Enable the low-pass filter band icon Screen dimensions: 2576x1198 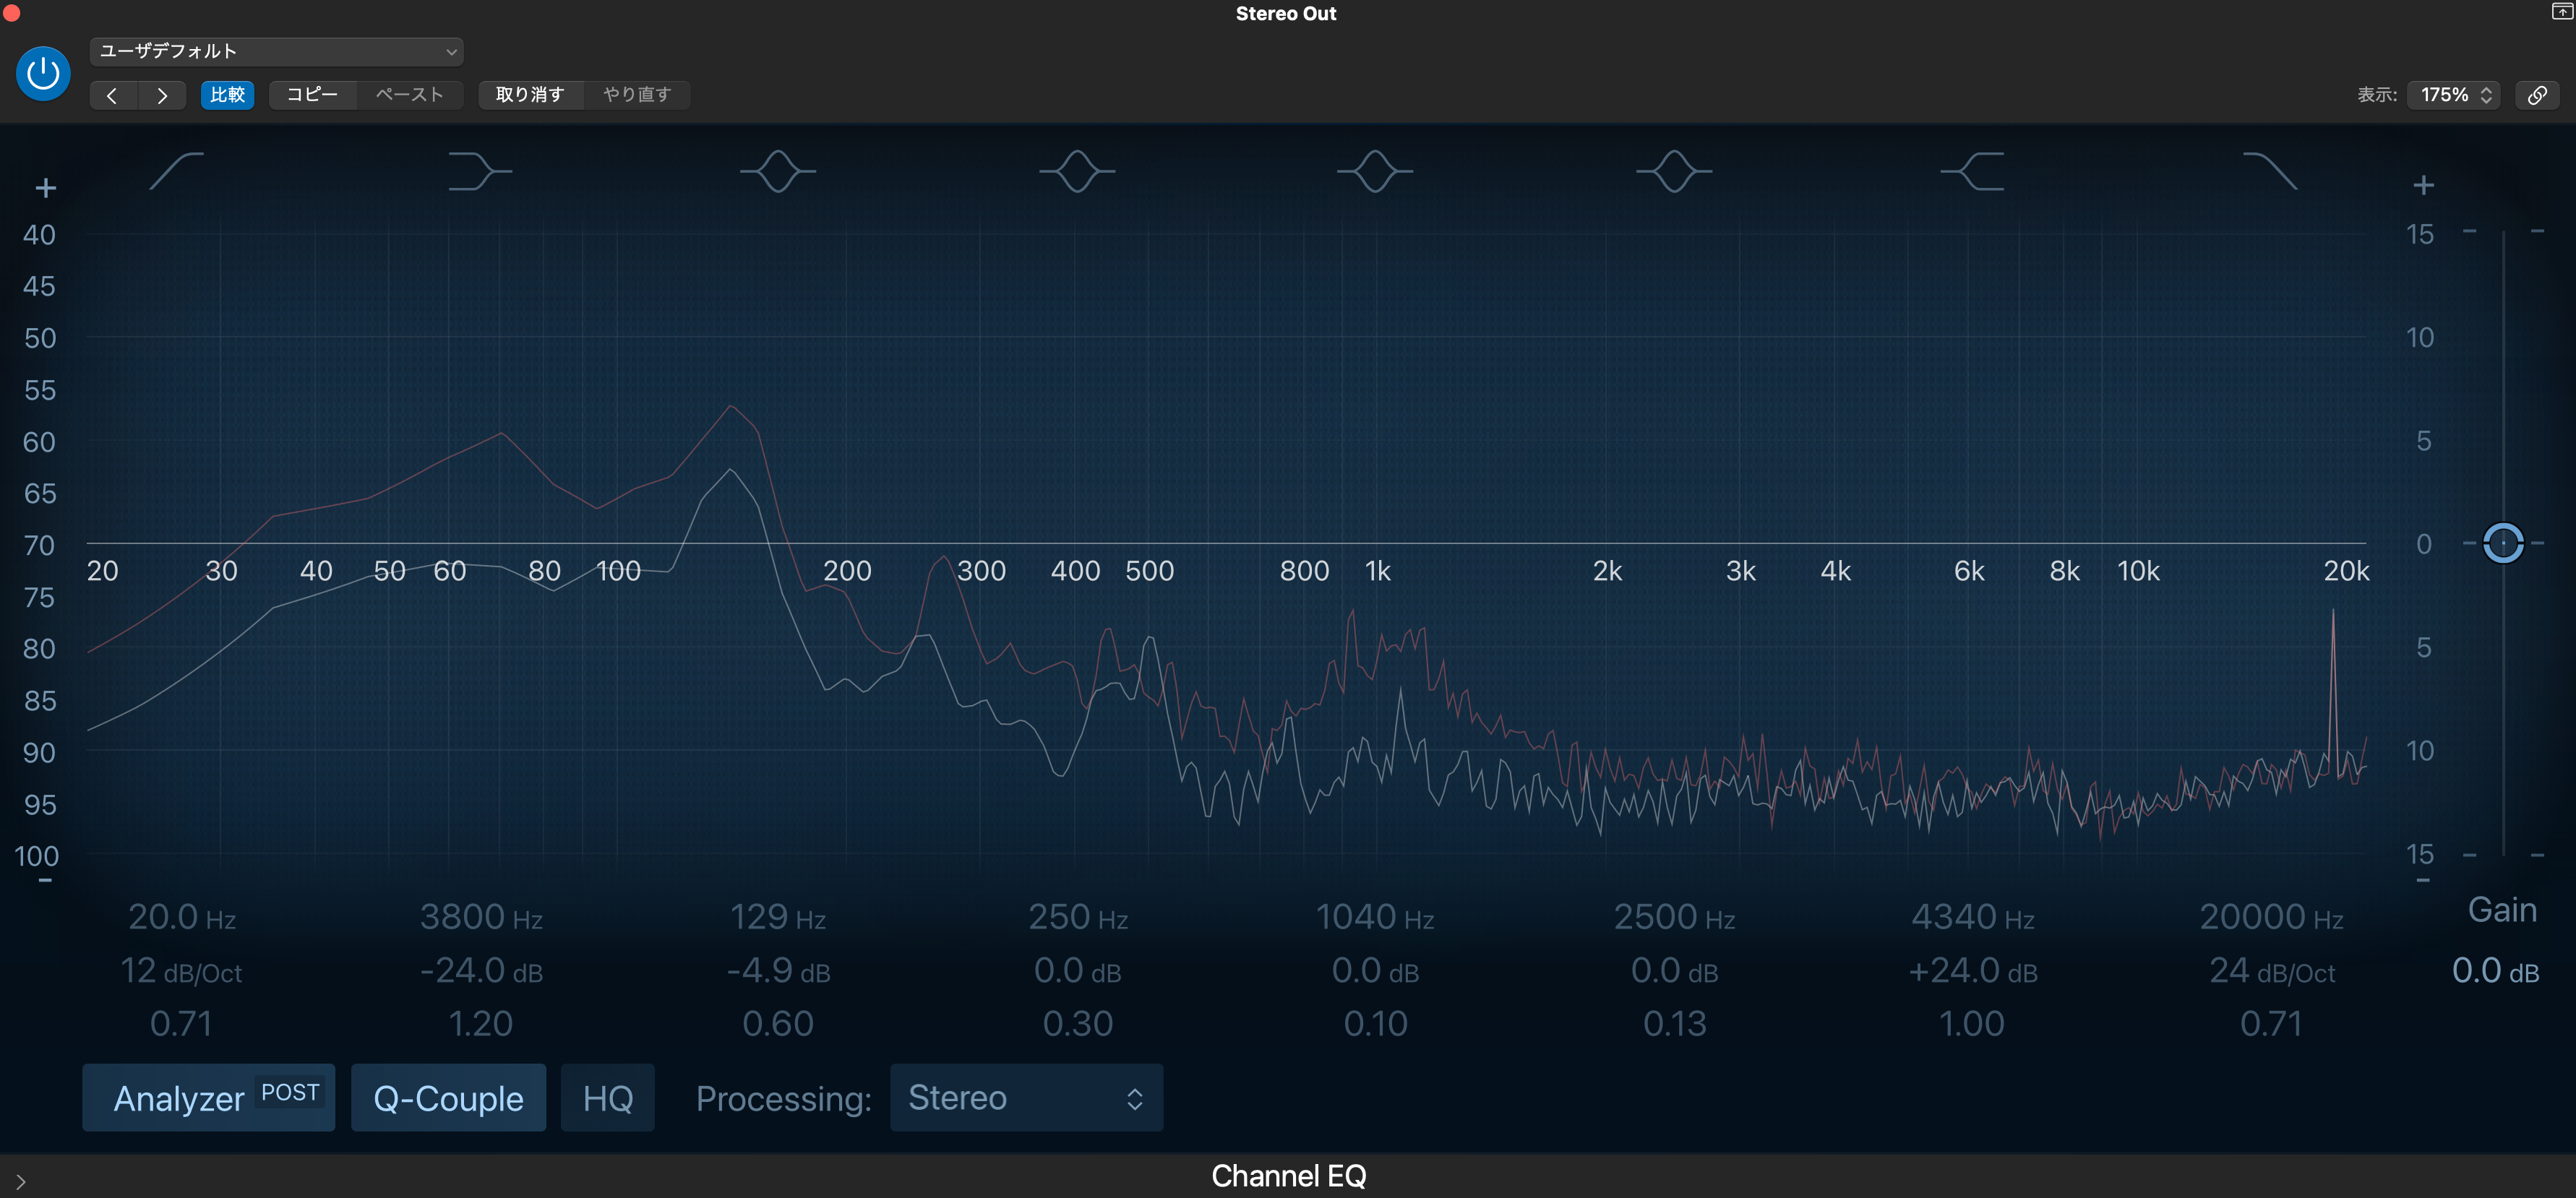(2270, 171)
